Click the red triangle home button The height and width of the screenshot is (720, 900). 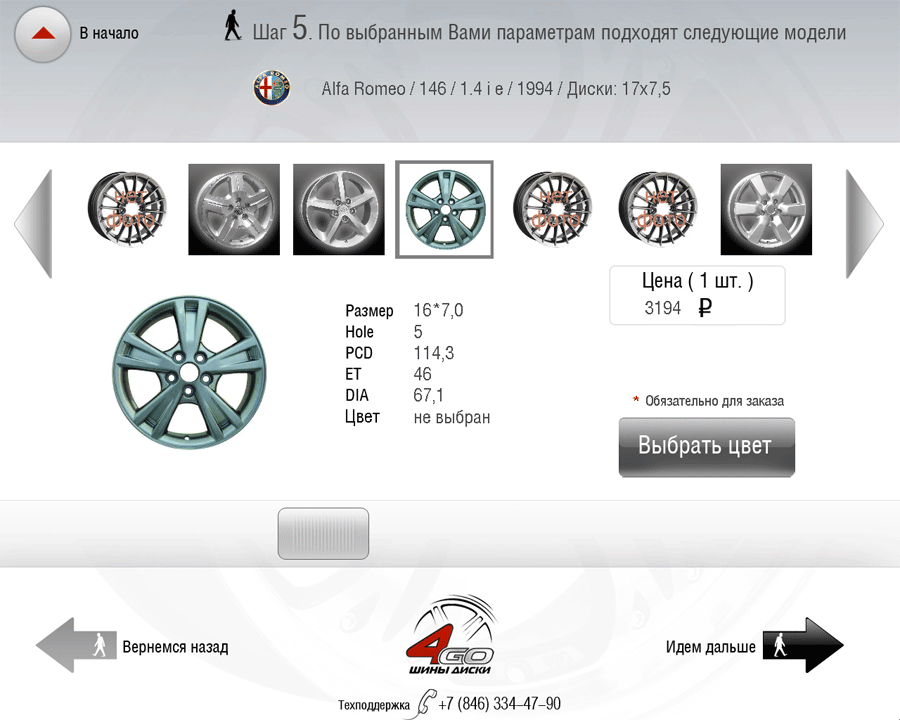(42, 34)
